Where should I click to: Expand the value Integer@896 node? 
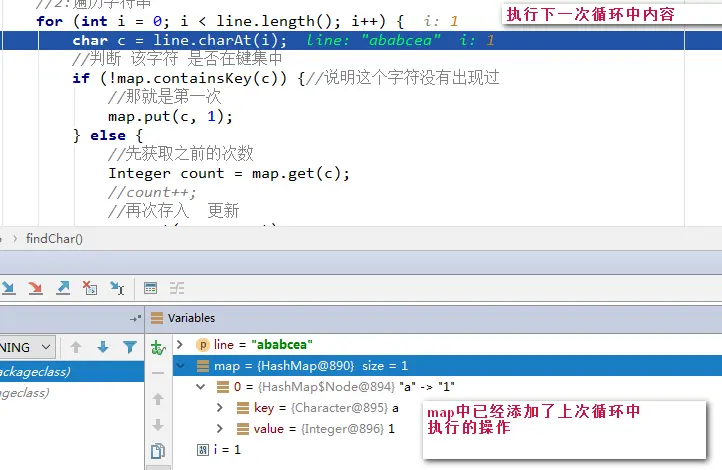[220, 429]
